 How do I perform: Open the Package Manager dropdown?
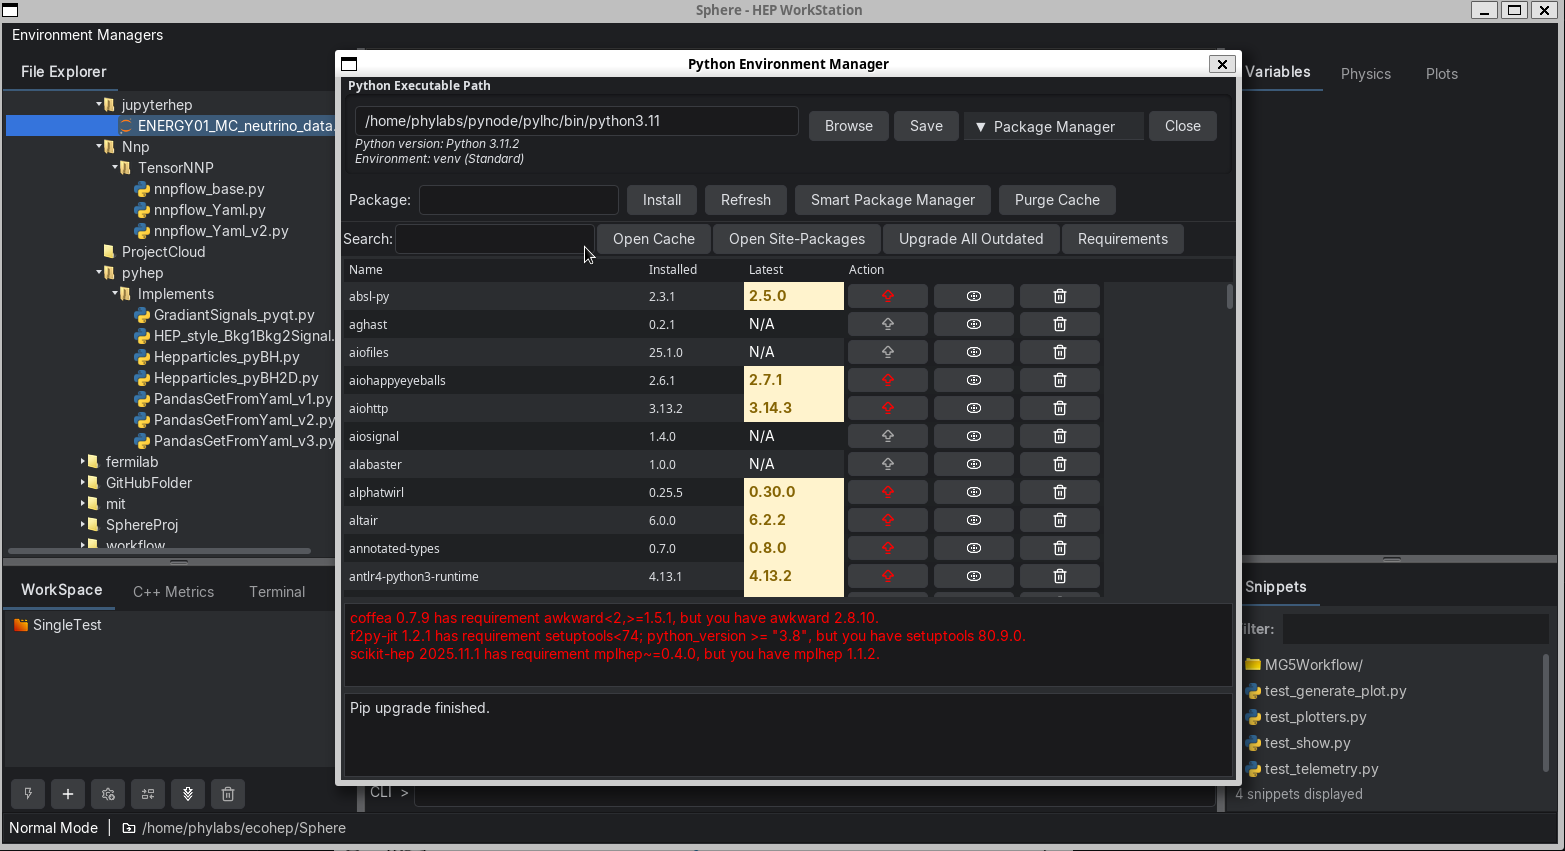(1053, 127)
